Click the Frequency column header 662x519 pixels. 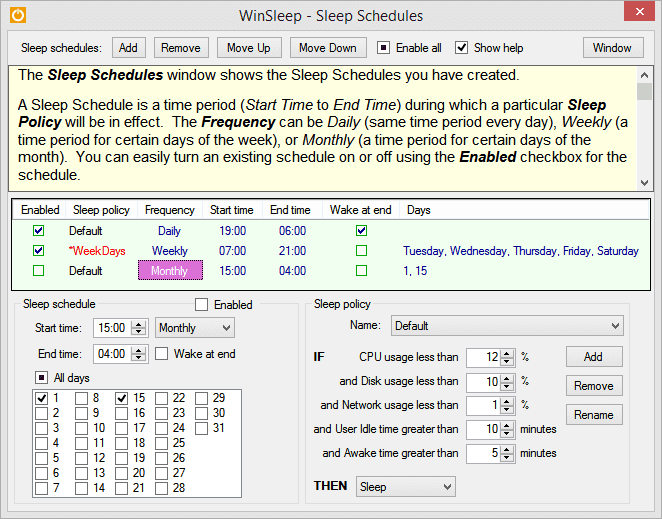pos(170,210)
